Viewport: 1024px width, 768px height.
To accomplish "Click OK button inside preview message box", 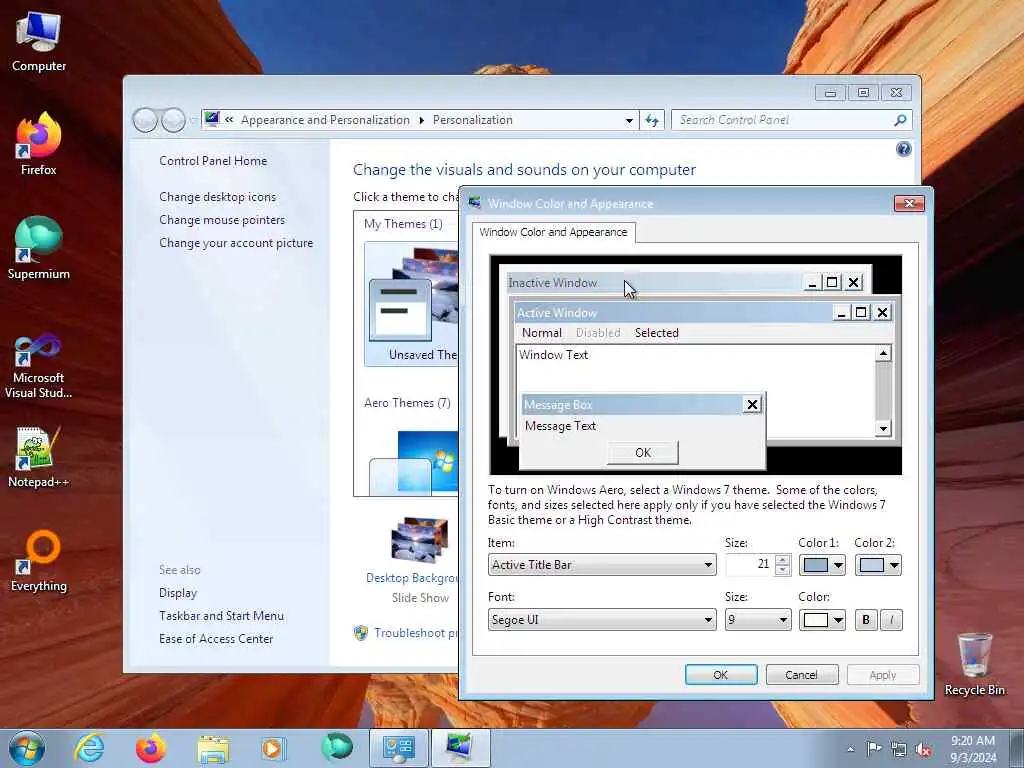I will coord(643,453).
